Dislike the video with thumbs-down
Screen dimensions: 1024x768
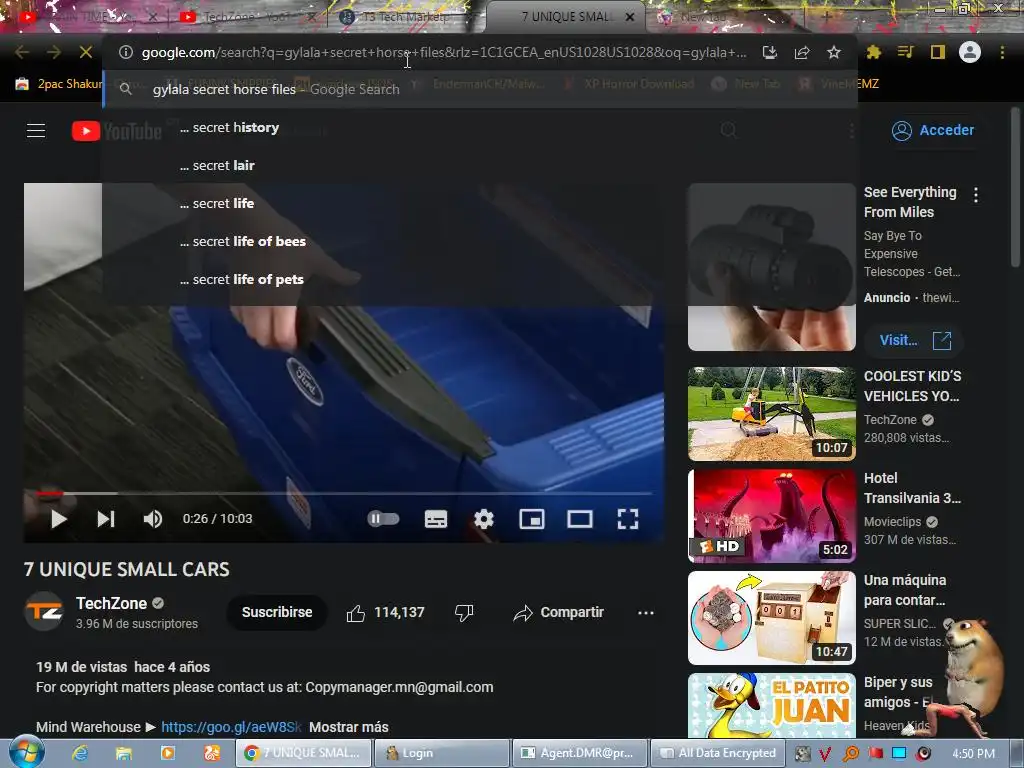[464, 613]
